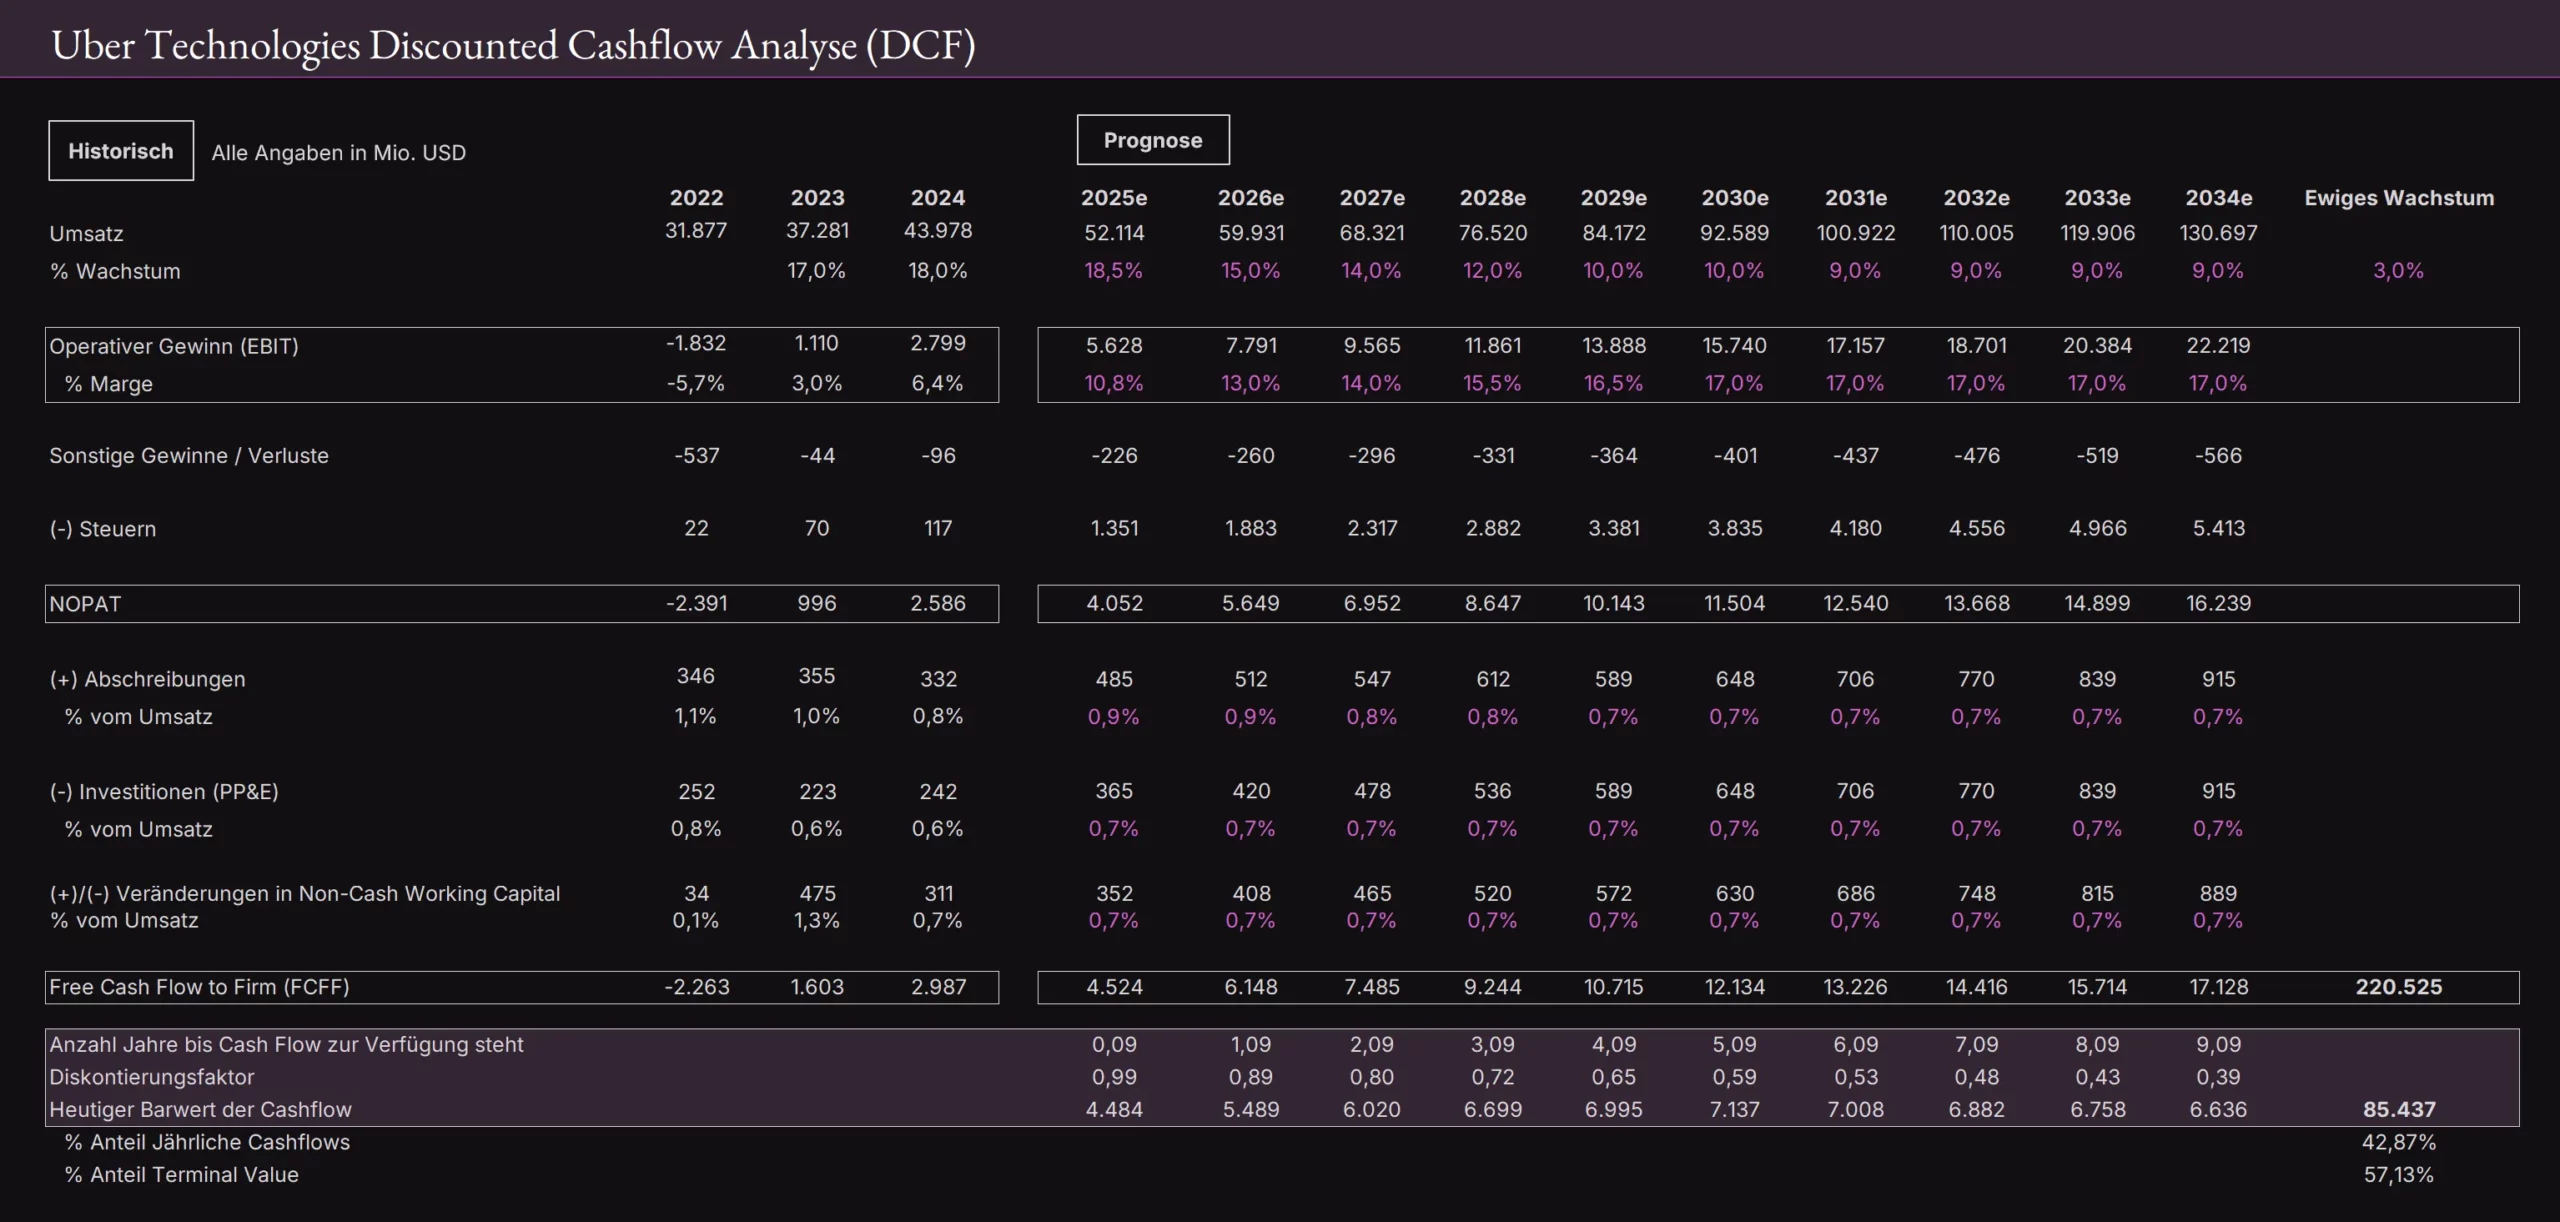Select NOPAT value 16.239
Image resolution: width=2560 pixels, height=1222 pixels.
tap(2219, 604)
